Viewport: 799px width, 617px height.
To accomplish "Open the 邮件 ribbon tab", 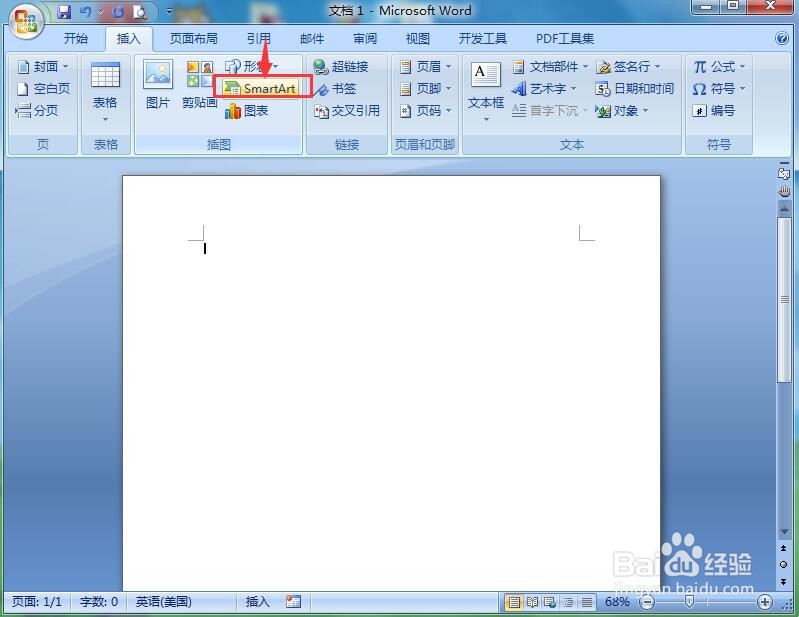I will [x=312, y=39].
